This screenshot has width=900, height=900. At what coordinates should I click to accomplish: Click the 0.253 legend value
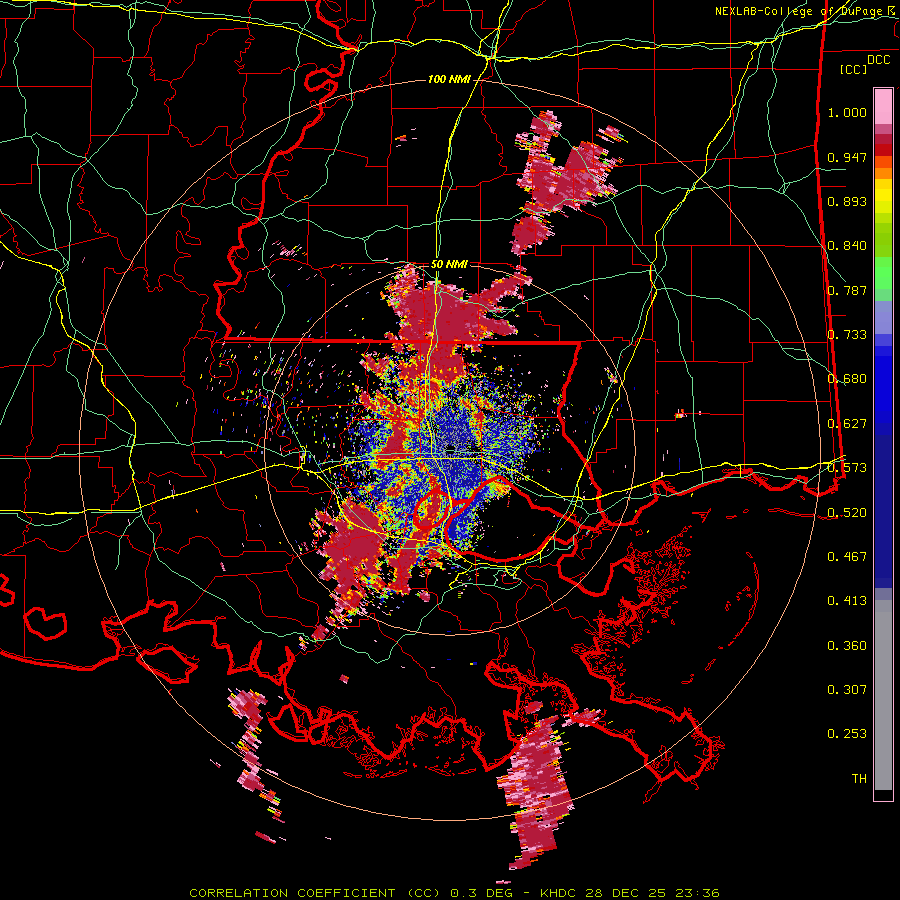click(847, 734)
